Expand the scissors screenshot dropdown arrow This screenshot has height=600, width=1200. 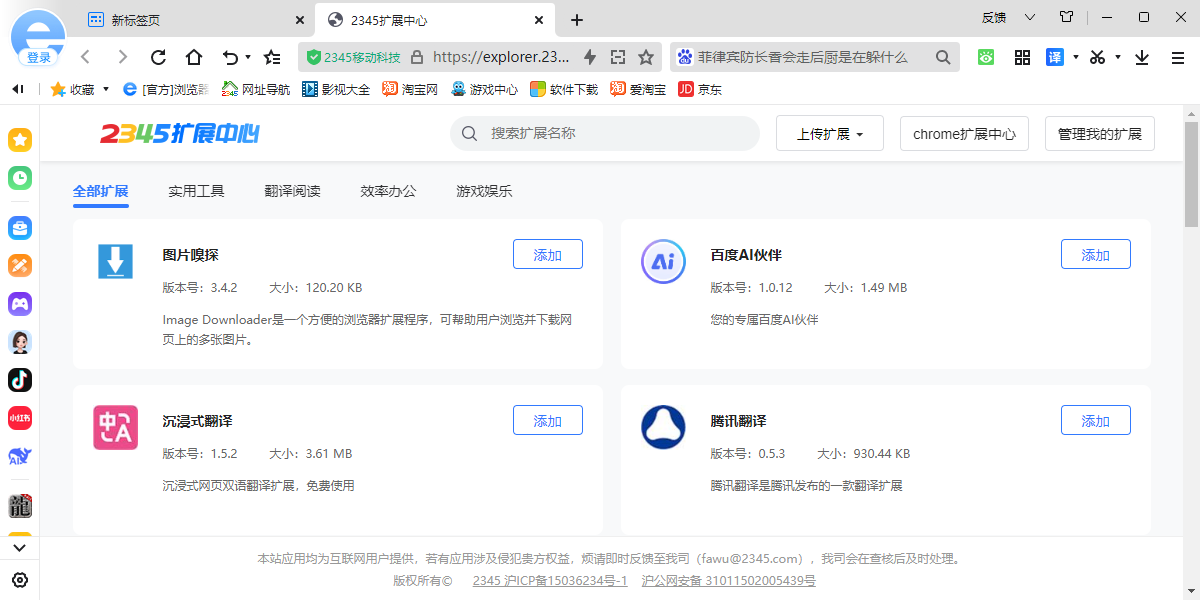coord(1118,57)
